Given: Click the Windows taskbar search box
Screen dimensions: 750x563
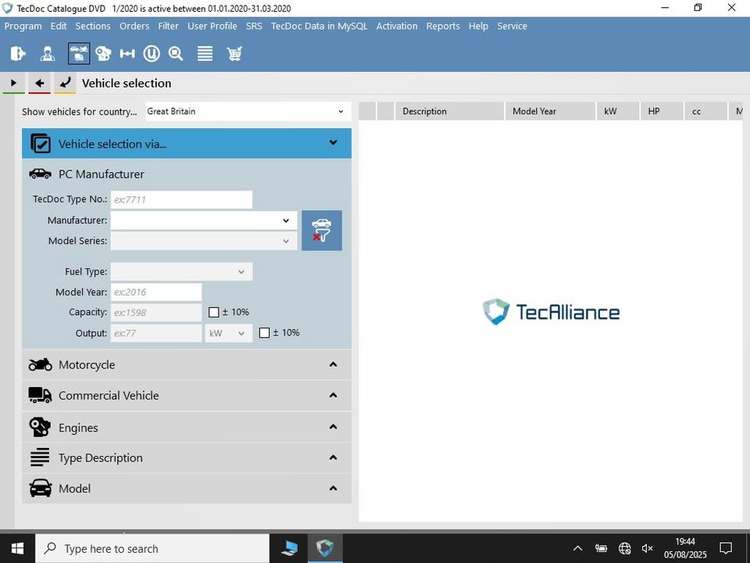Looking at the screenshot, I should pos(152,548).
